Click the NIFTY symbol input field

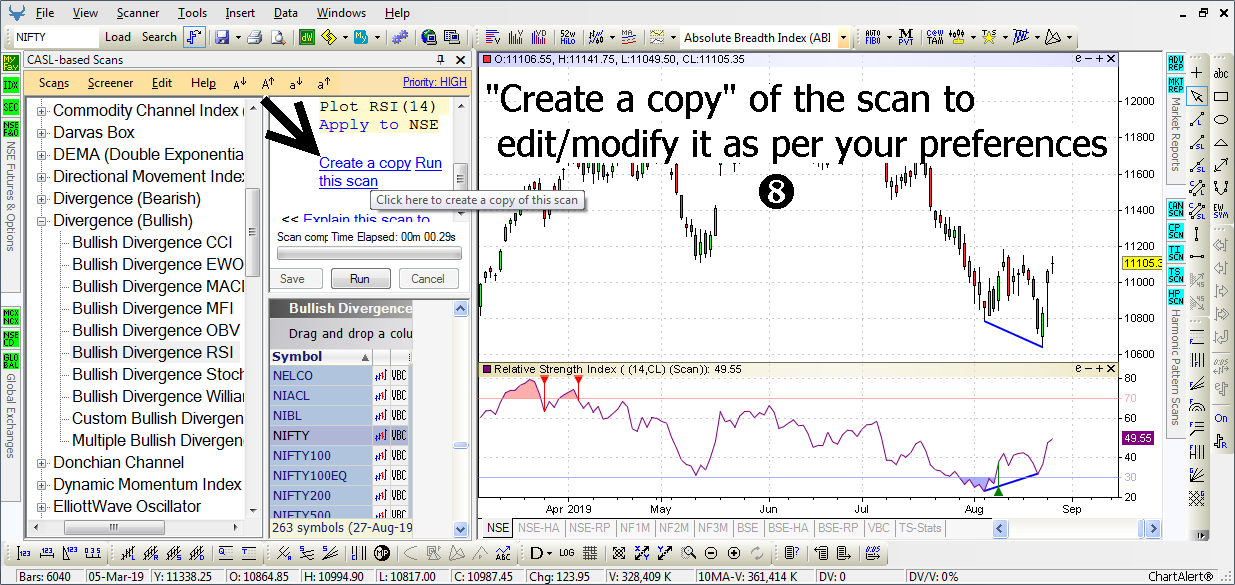point(55,37)
